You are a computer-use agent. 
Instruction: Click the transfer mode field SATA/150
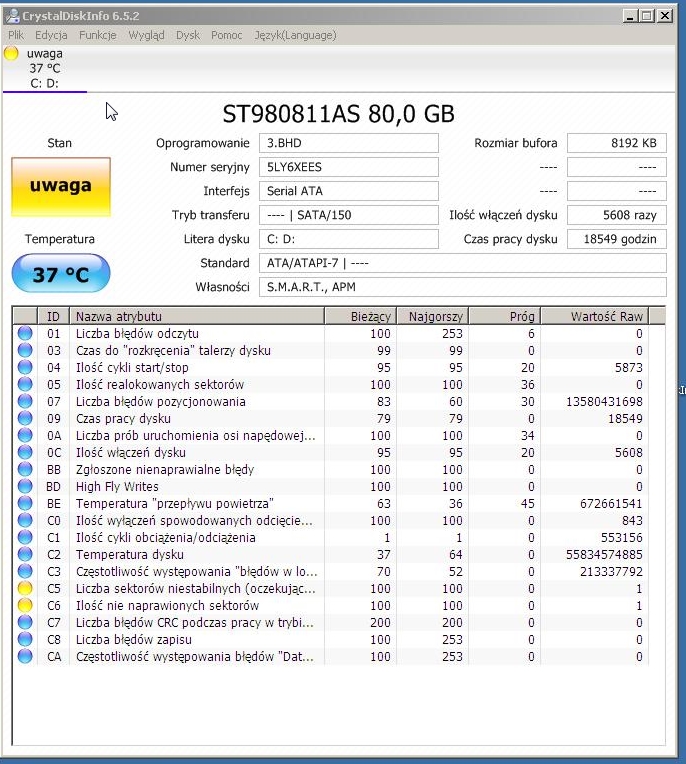coord(349,215)
